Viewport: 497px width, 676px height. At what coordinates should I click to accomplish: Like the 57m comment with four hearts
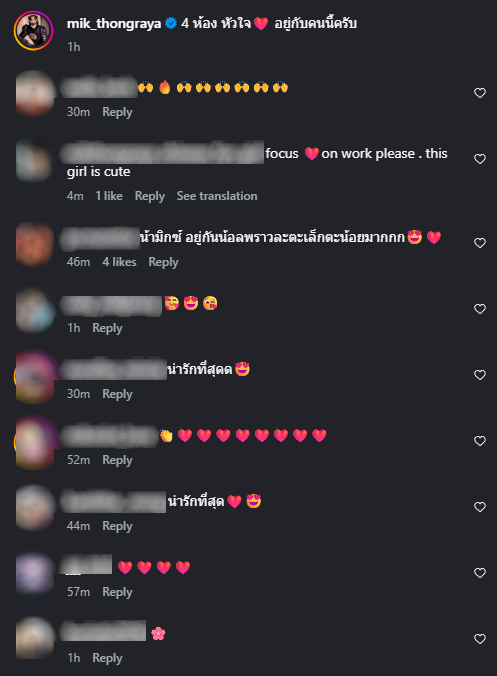480,573
